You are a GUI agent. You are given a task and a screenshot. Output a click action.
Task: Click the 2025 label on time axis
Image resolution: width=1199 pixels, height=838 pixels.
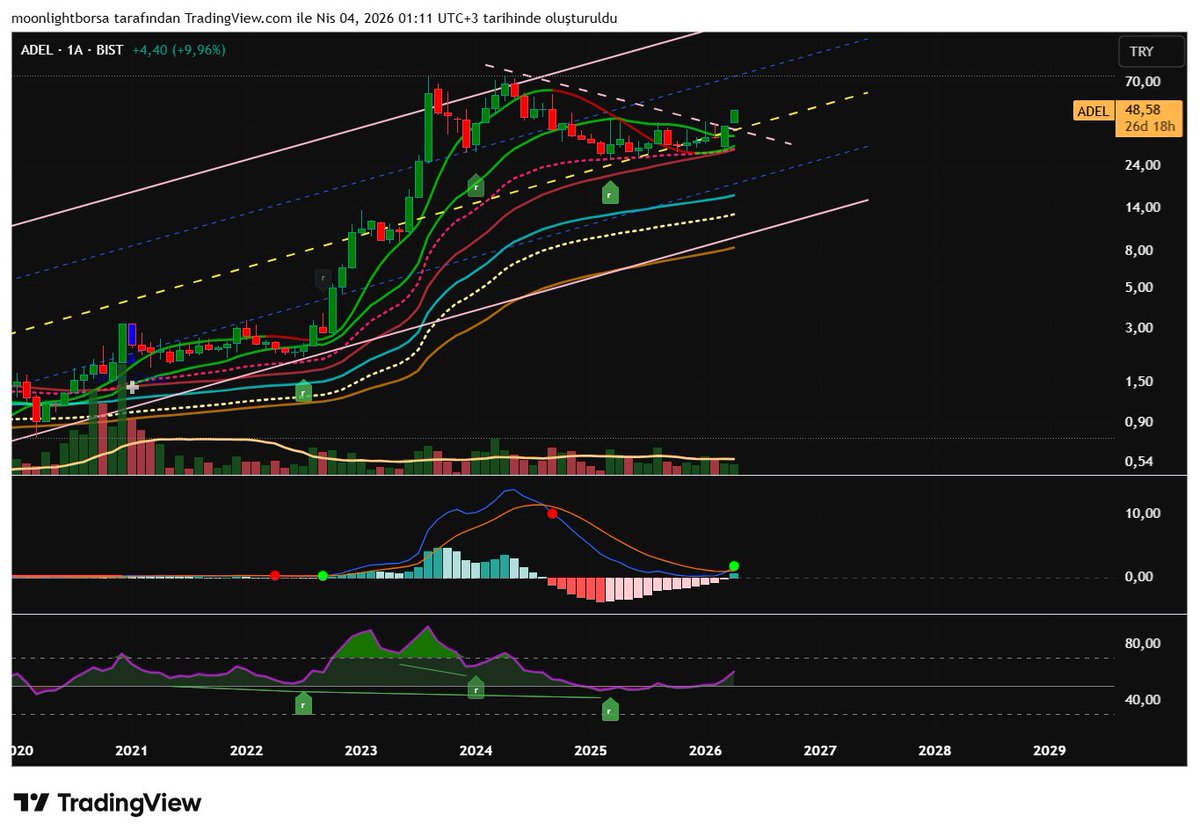[590, 751]
